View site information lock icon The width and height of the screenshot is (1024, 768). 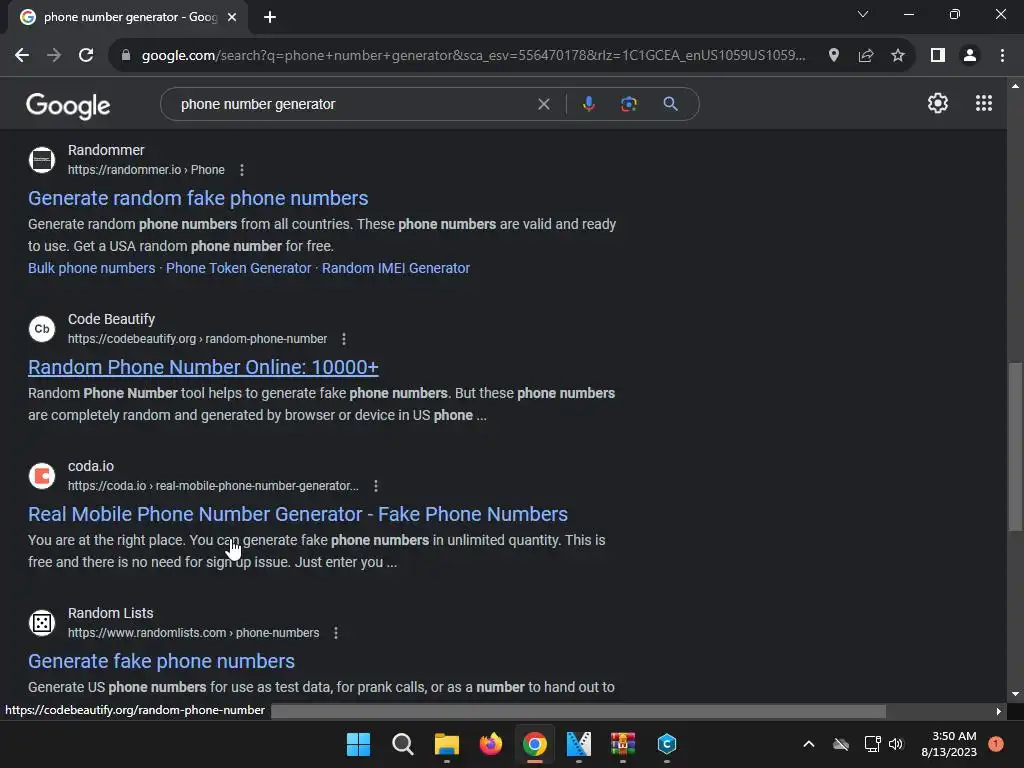126,56
